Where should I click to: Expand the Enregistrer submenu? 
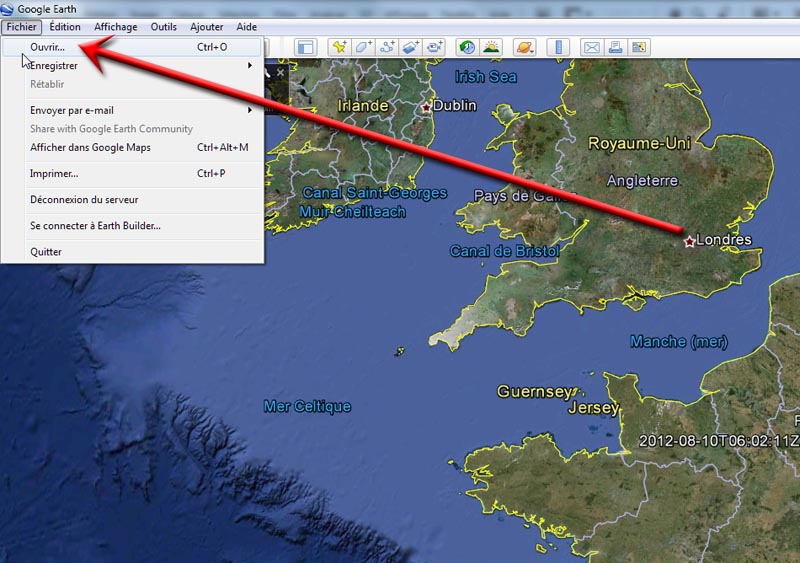coord(132,65)
